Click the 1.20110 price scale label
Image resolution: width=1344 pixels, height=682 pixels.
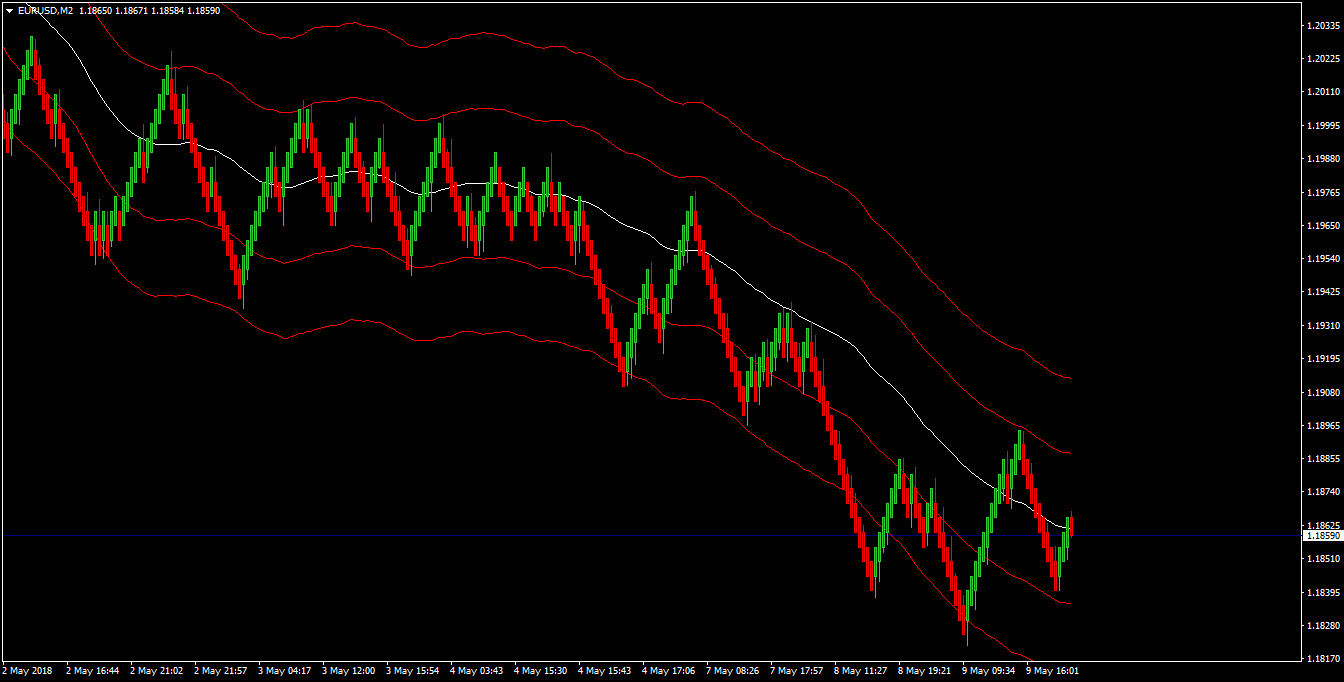[x=1324, y=92]
